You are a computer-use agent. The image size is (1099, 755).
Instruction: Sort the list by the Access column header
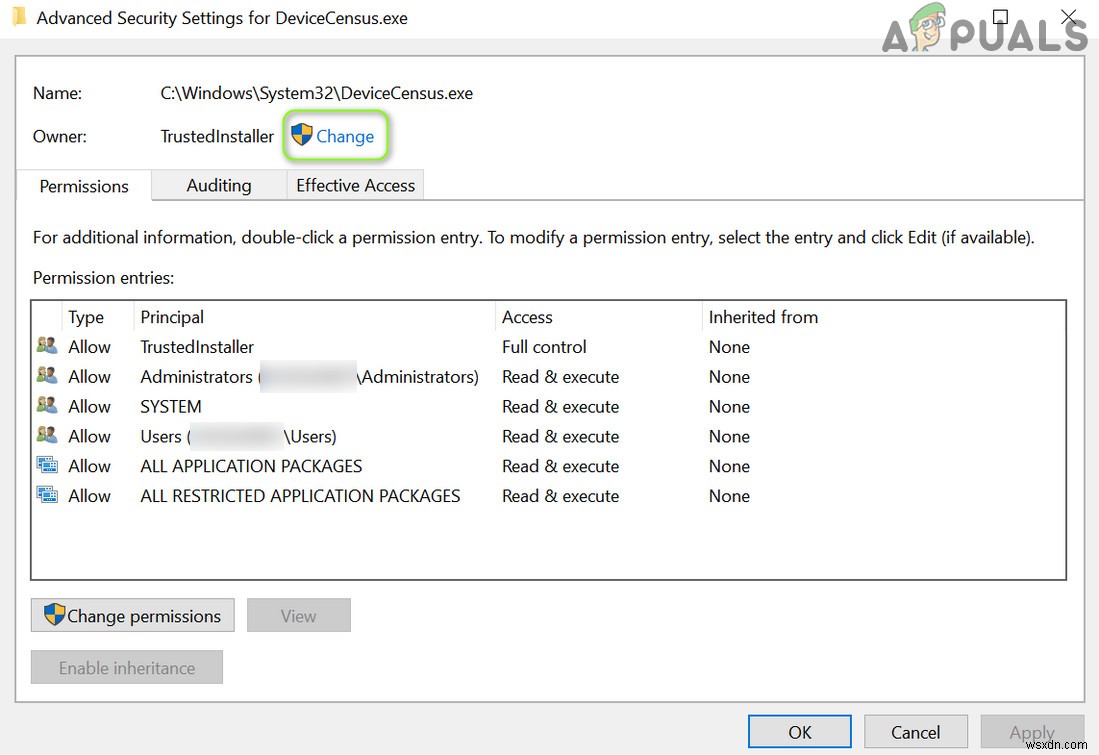tap(599, 317)
